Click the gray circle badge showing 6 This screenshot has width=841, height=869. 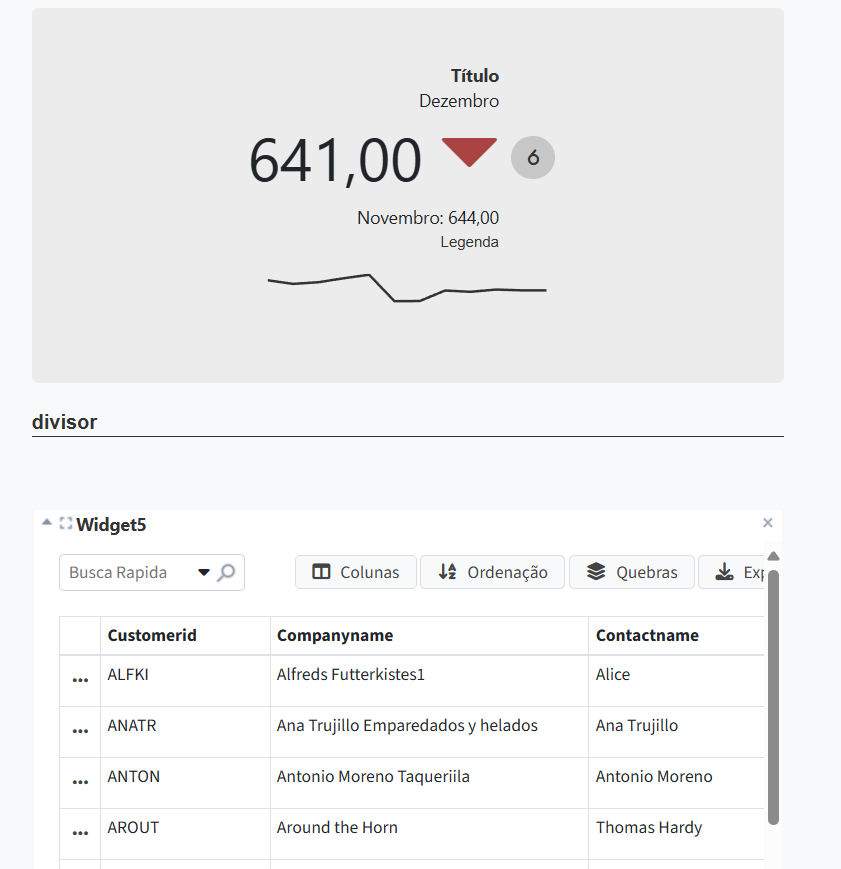pos(533,157)
